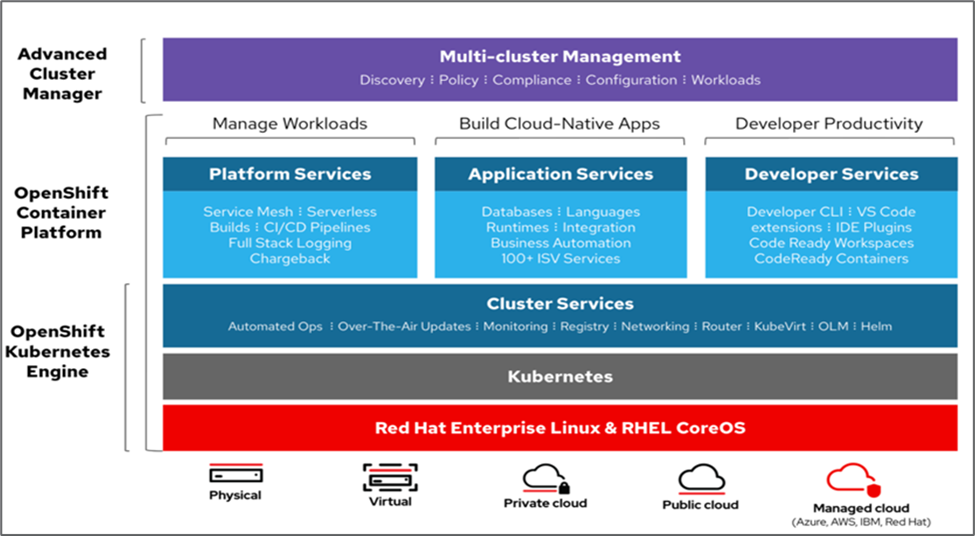Click the Virtual label
The height and width of the screenshot is (536, 975).
click(x=390, y=501)
